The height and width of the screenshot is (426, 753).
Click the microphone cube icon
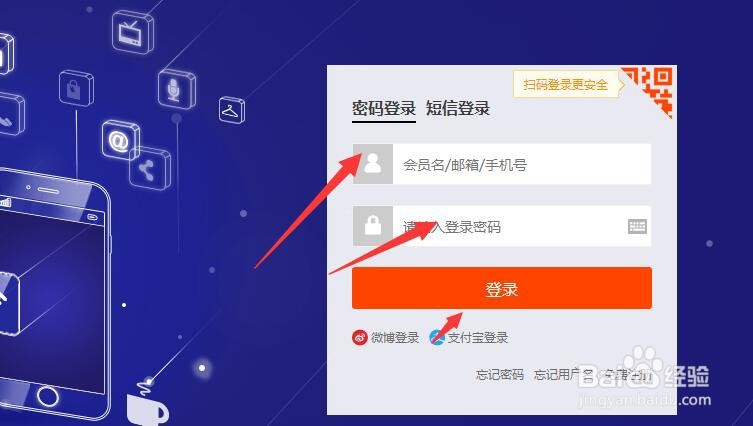[176, 89]
